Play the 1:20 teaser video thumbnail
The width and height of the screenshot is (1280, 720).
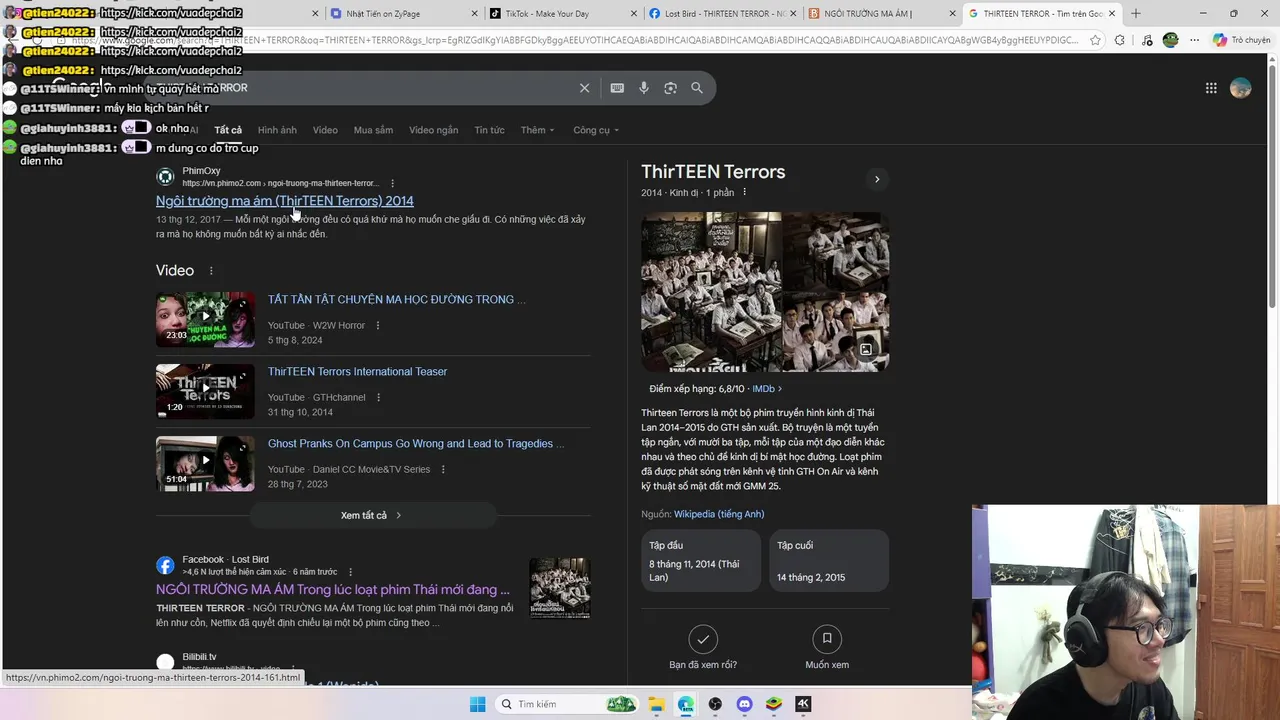pos(205,391)
